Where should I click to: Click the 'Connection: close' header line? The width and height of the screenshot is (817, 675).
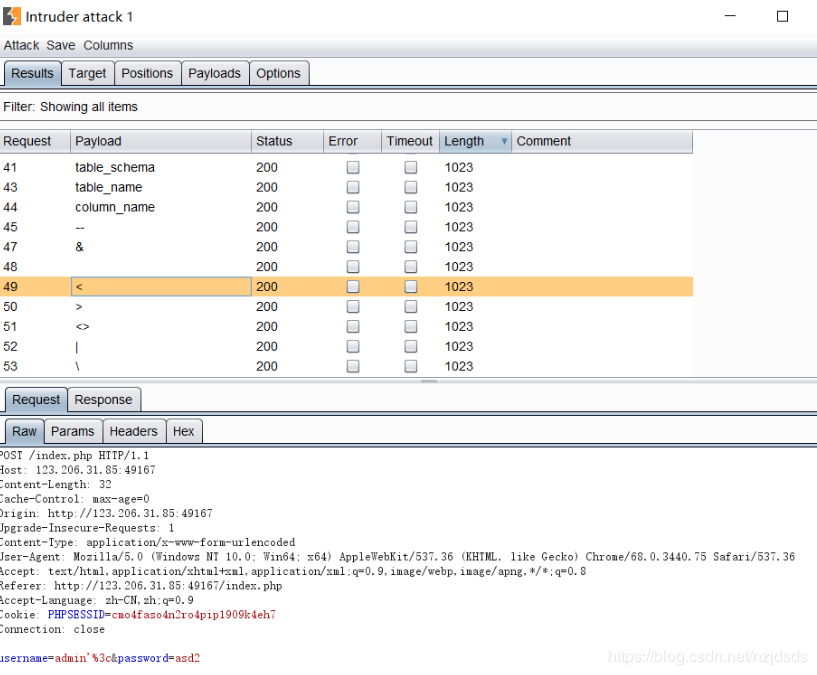pos(52,629)
